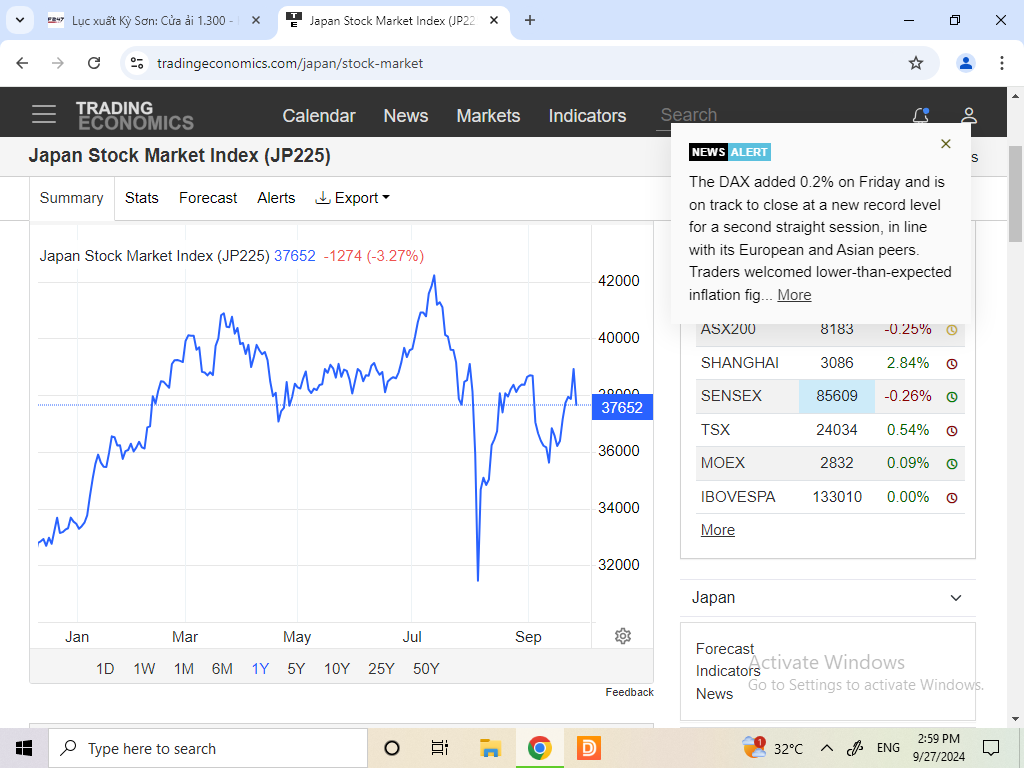The height and width of the screenshot is (768, 1024).
Task: Go back to the previous page
Action: pyautogui.click(x=22, y=63)
